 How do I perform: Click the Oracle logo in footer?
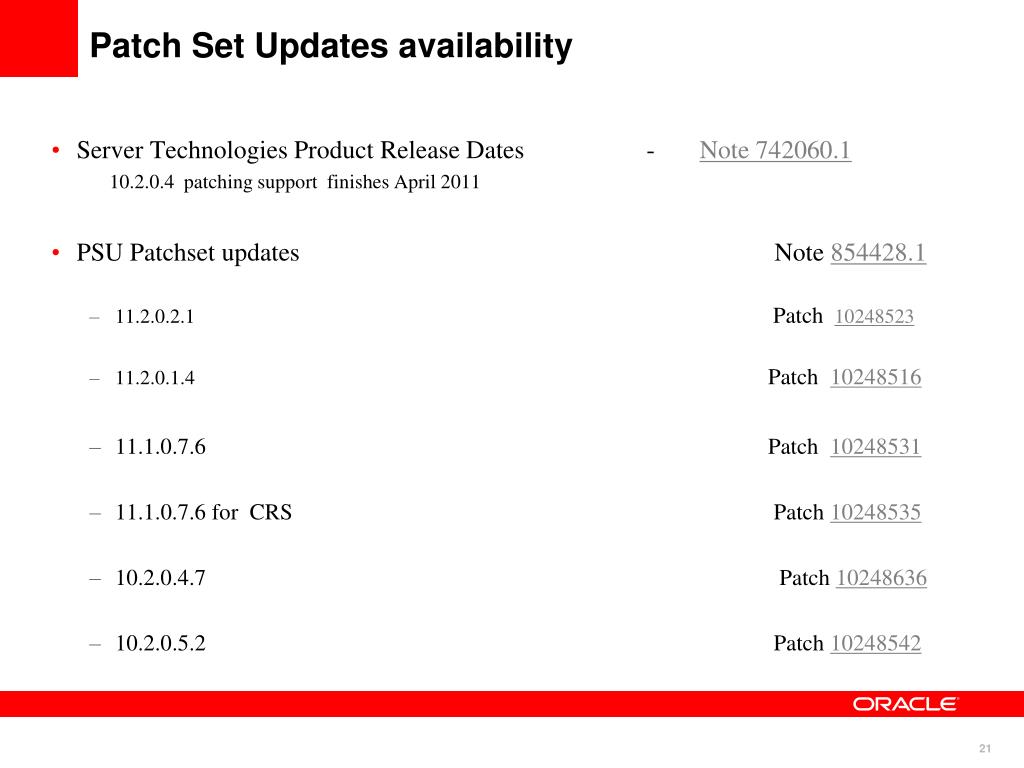click(905, 704)
